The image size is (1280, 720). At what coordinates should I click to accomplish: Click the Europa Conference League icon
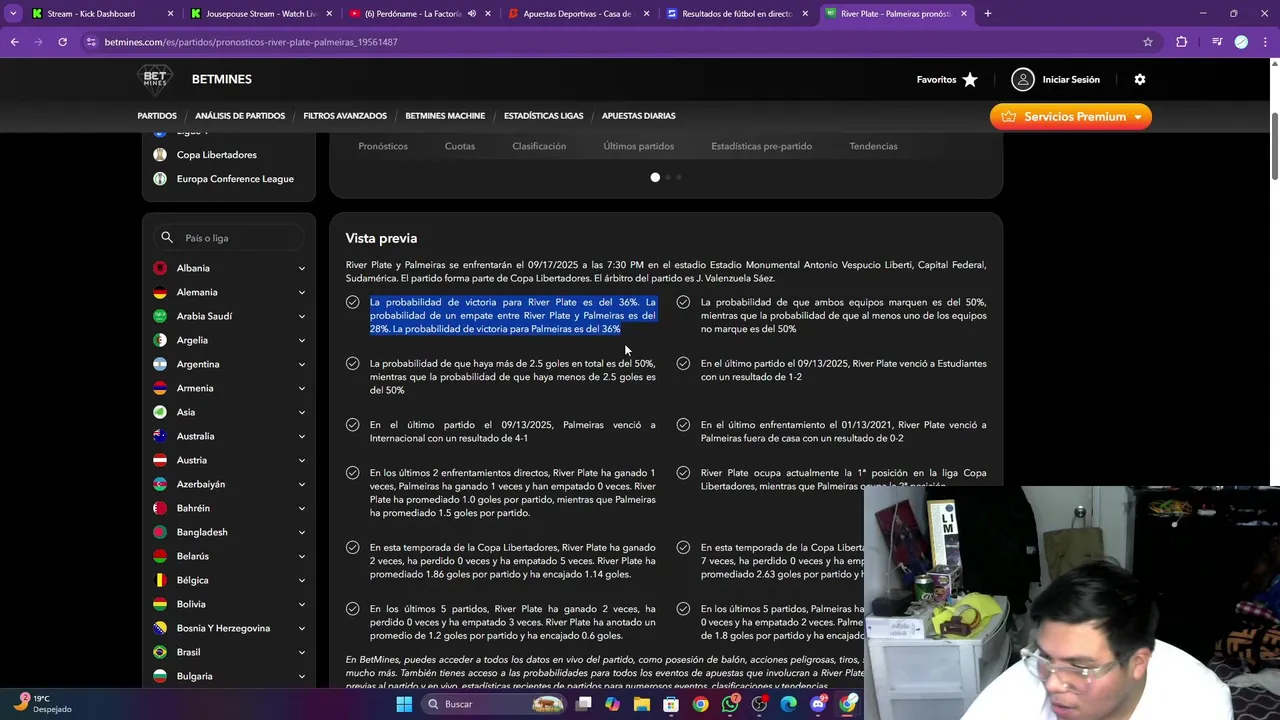160,179
